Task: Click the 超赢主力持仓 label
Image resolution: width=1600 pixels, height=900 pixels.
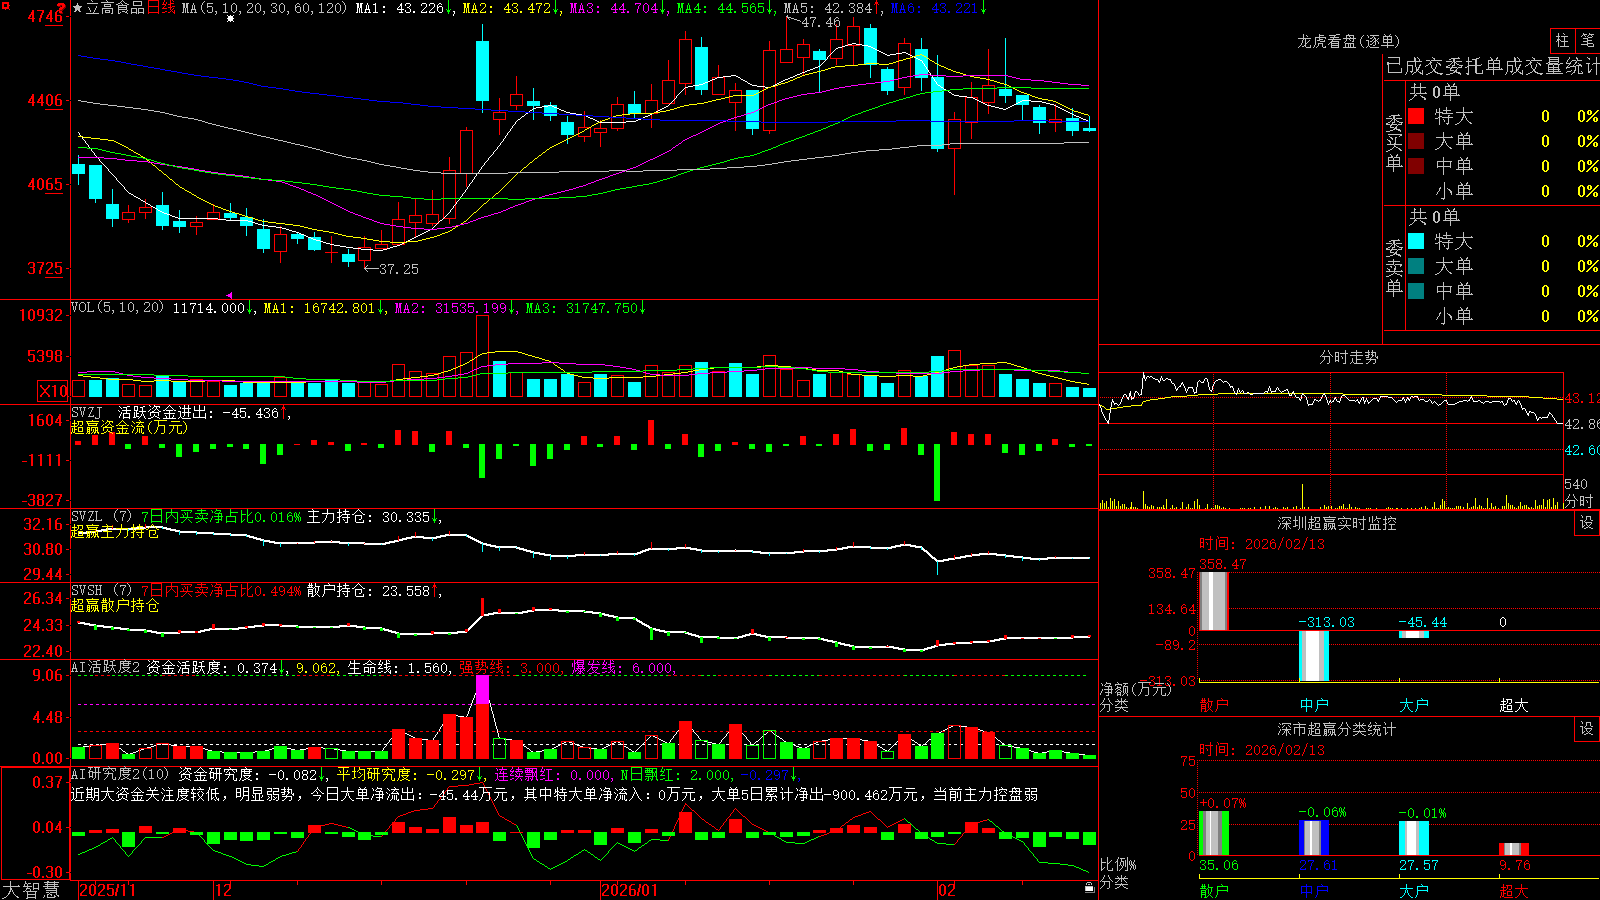Action: tap(115, 531)
